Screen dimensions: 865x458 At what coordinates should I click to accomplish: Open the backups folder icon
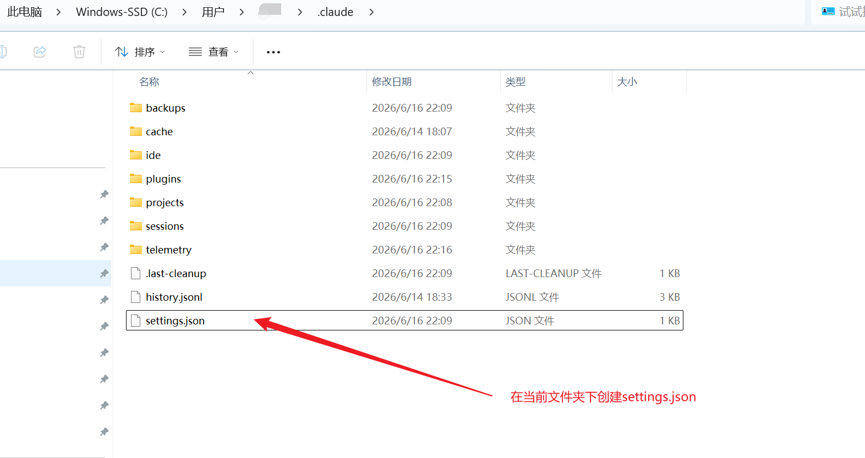click(x=136, y=108)
